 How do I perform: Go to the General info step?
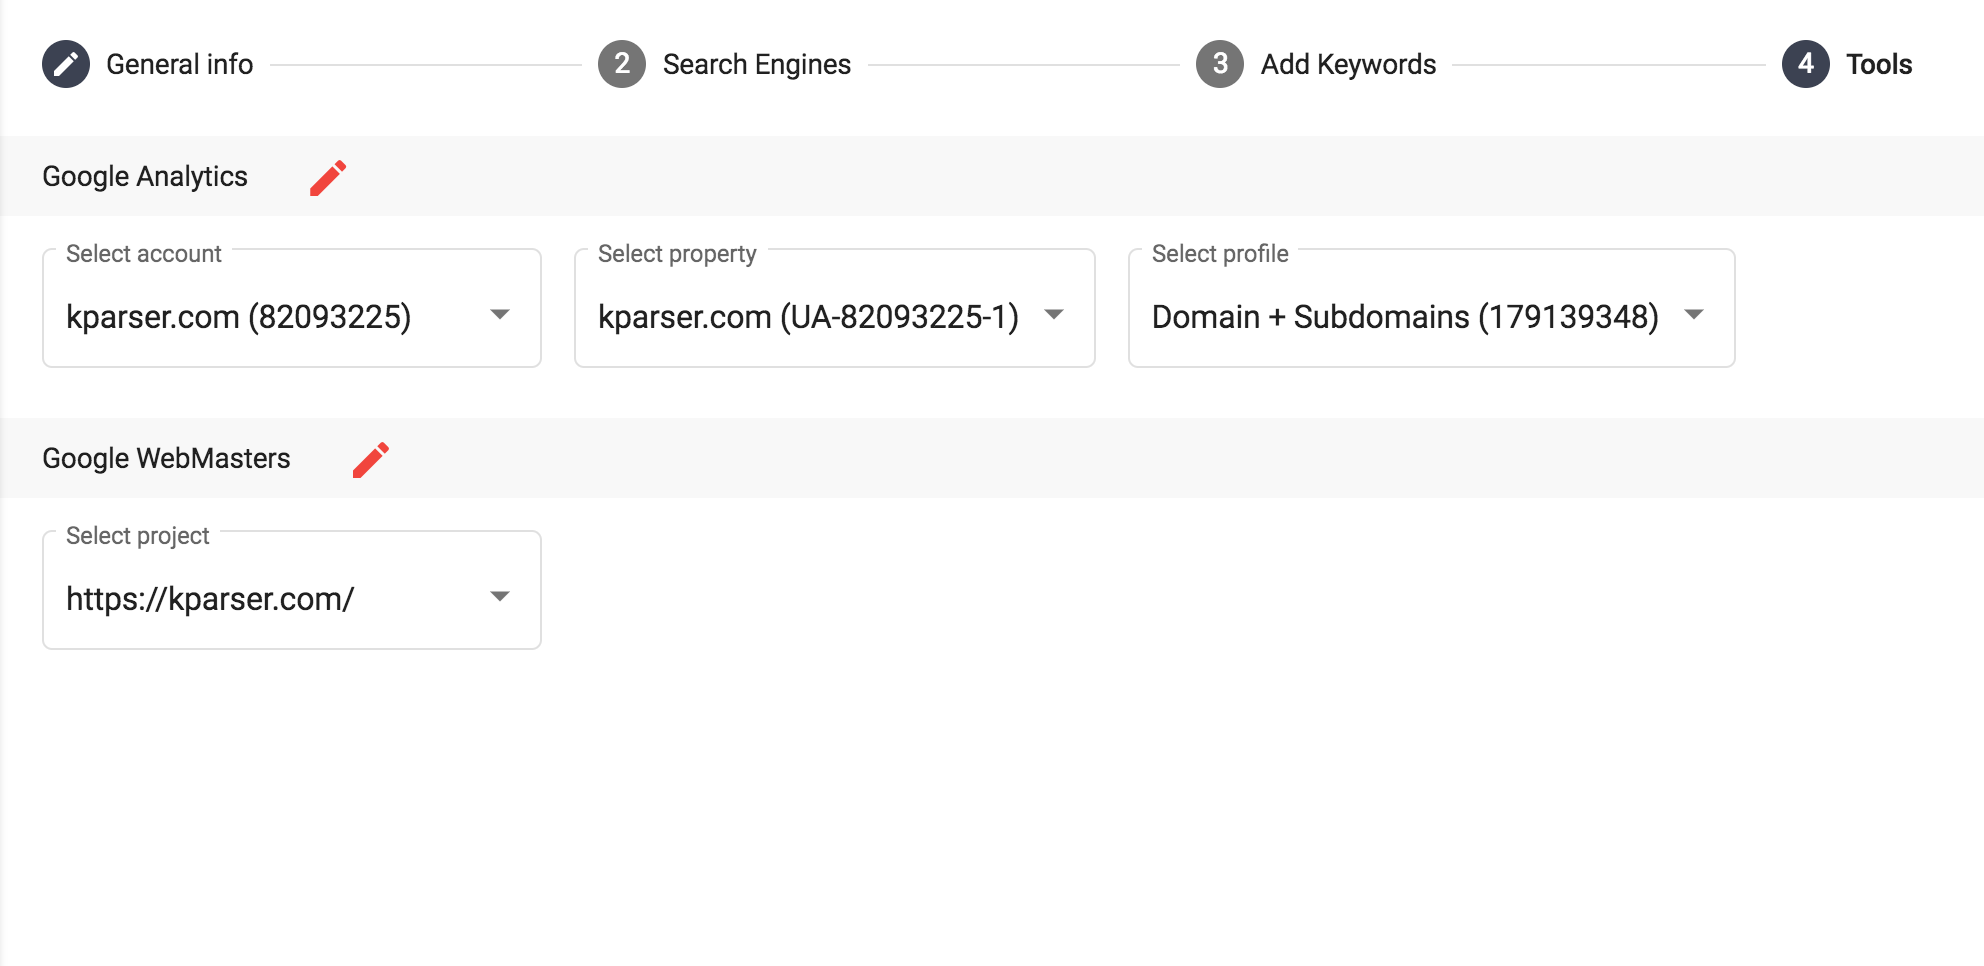point(180,64)
